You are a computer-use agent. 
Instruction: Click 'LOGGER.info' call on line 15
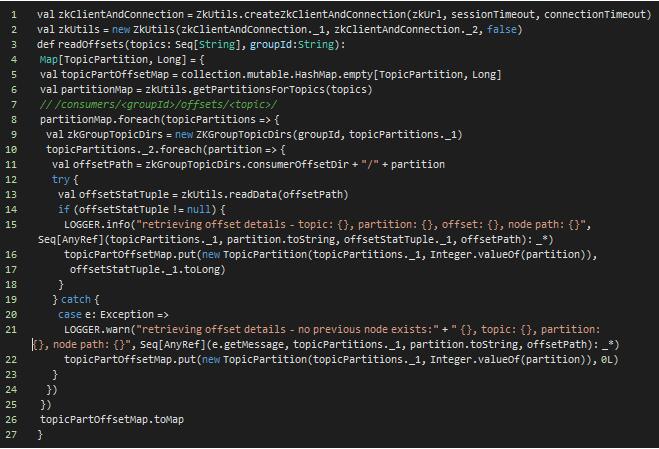click(97, 224)
